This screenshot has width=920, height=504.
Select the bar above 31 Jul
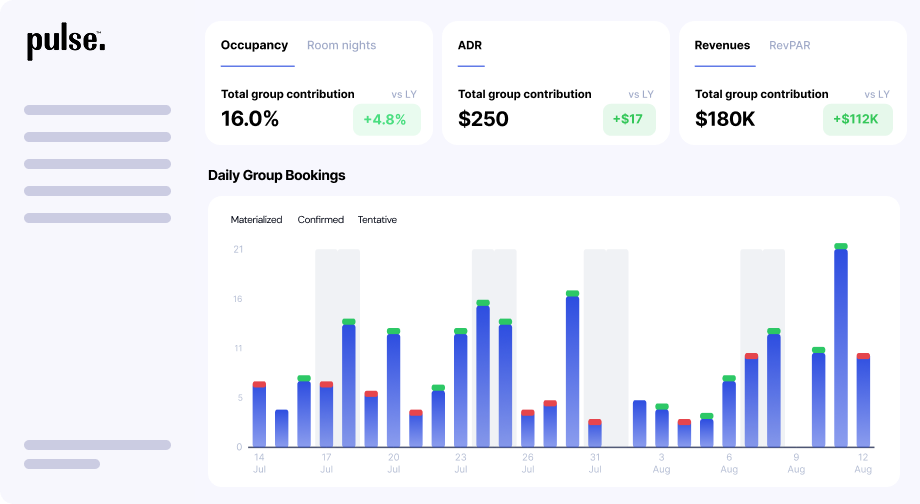595,433
